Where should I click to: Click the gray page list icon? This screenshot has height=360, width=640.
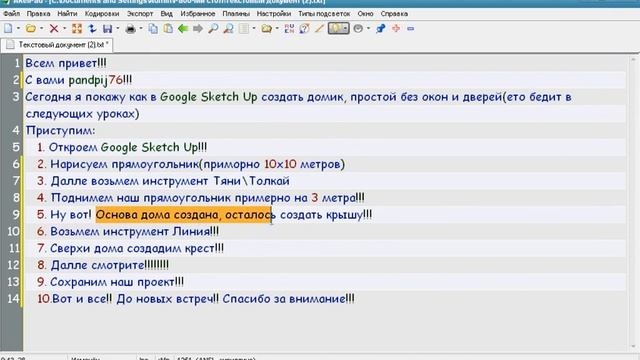[x=244, y=29]
